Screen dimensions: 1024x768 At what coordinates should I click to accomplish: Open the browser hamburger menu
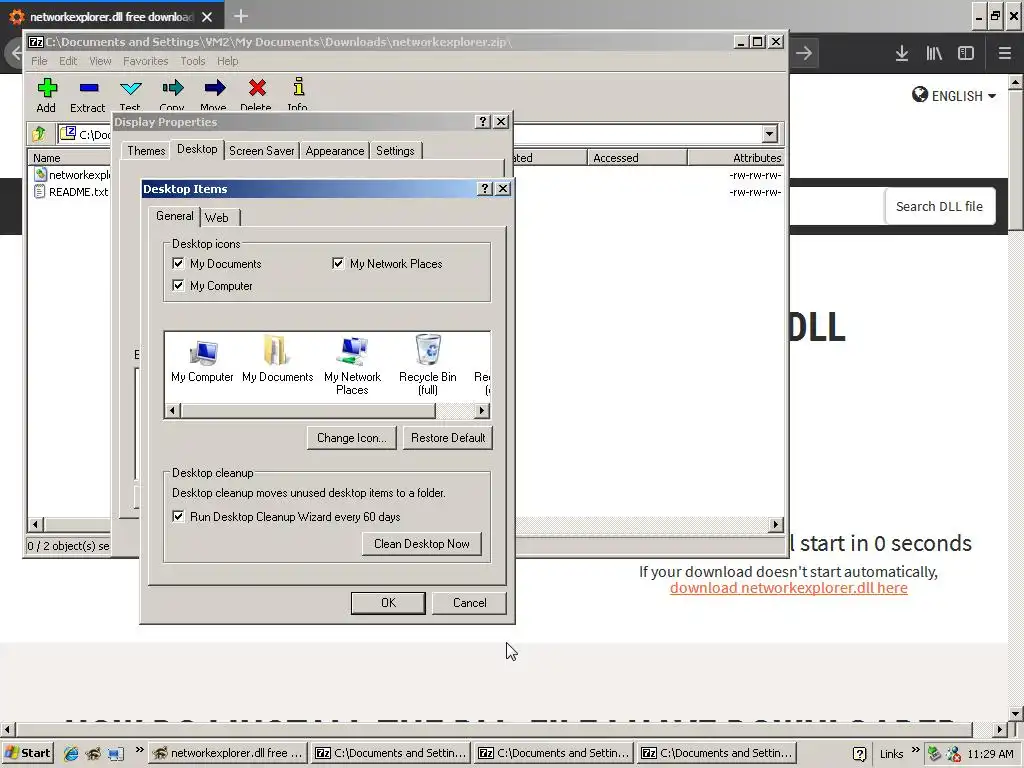[x=1005, y=54]
